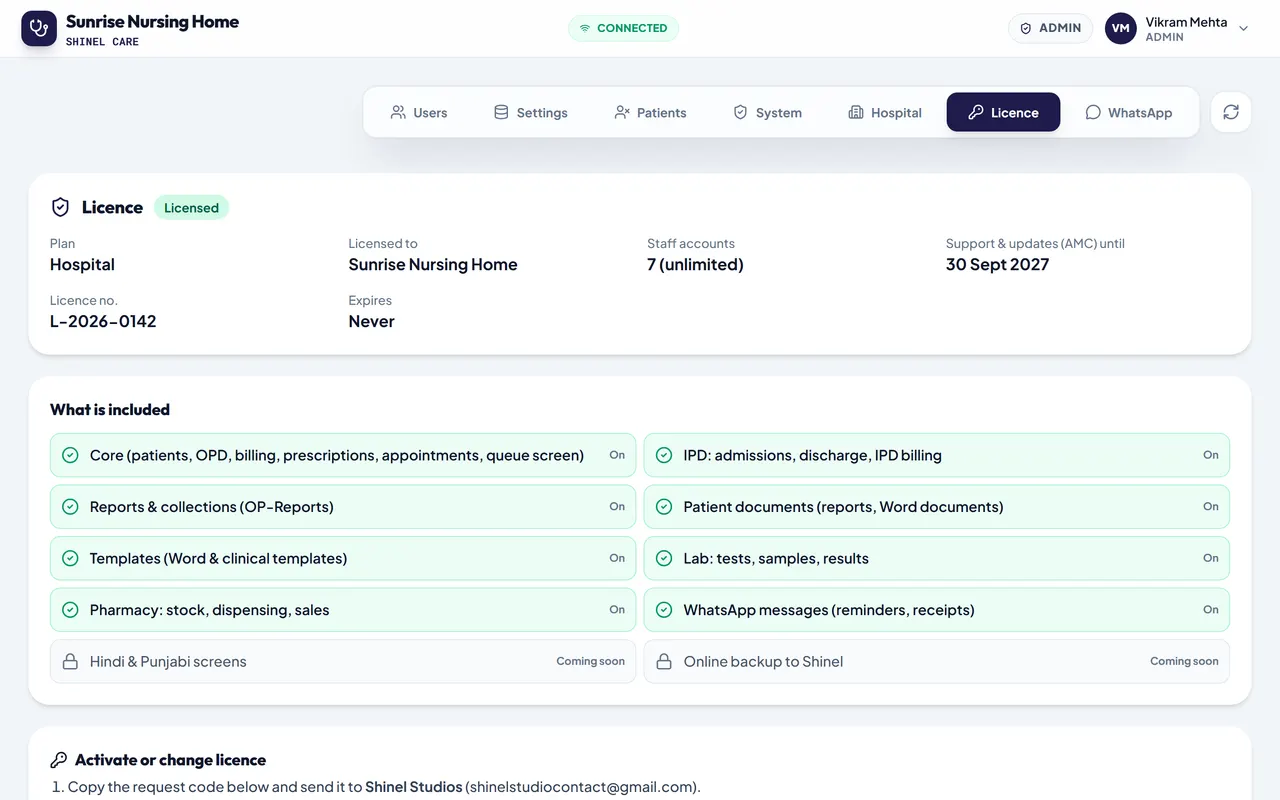Click lock icon on Online backup to Shinel
The image size is (1280, 800).
coord(664,661)
